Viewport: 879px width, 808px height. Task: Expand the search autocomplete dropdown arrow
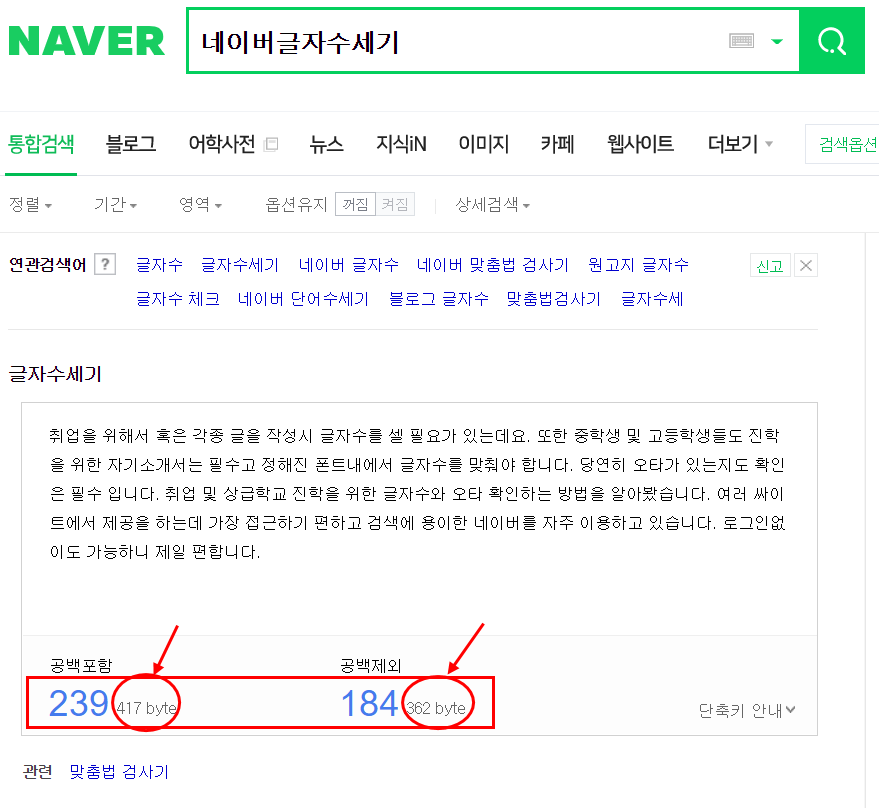click(777, 41)
